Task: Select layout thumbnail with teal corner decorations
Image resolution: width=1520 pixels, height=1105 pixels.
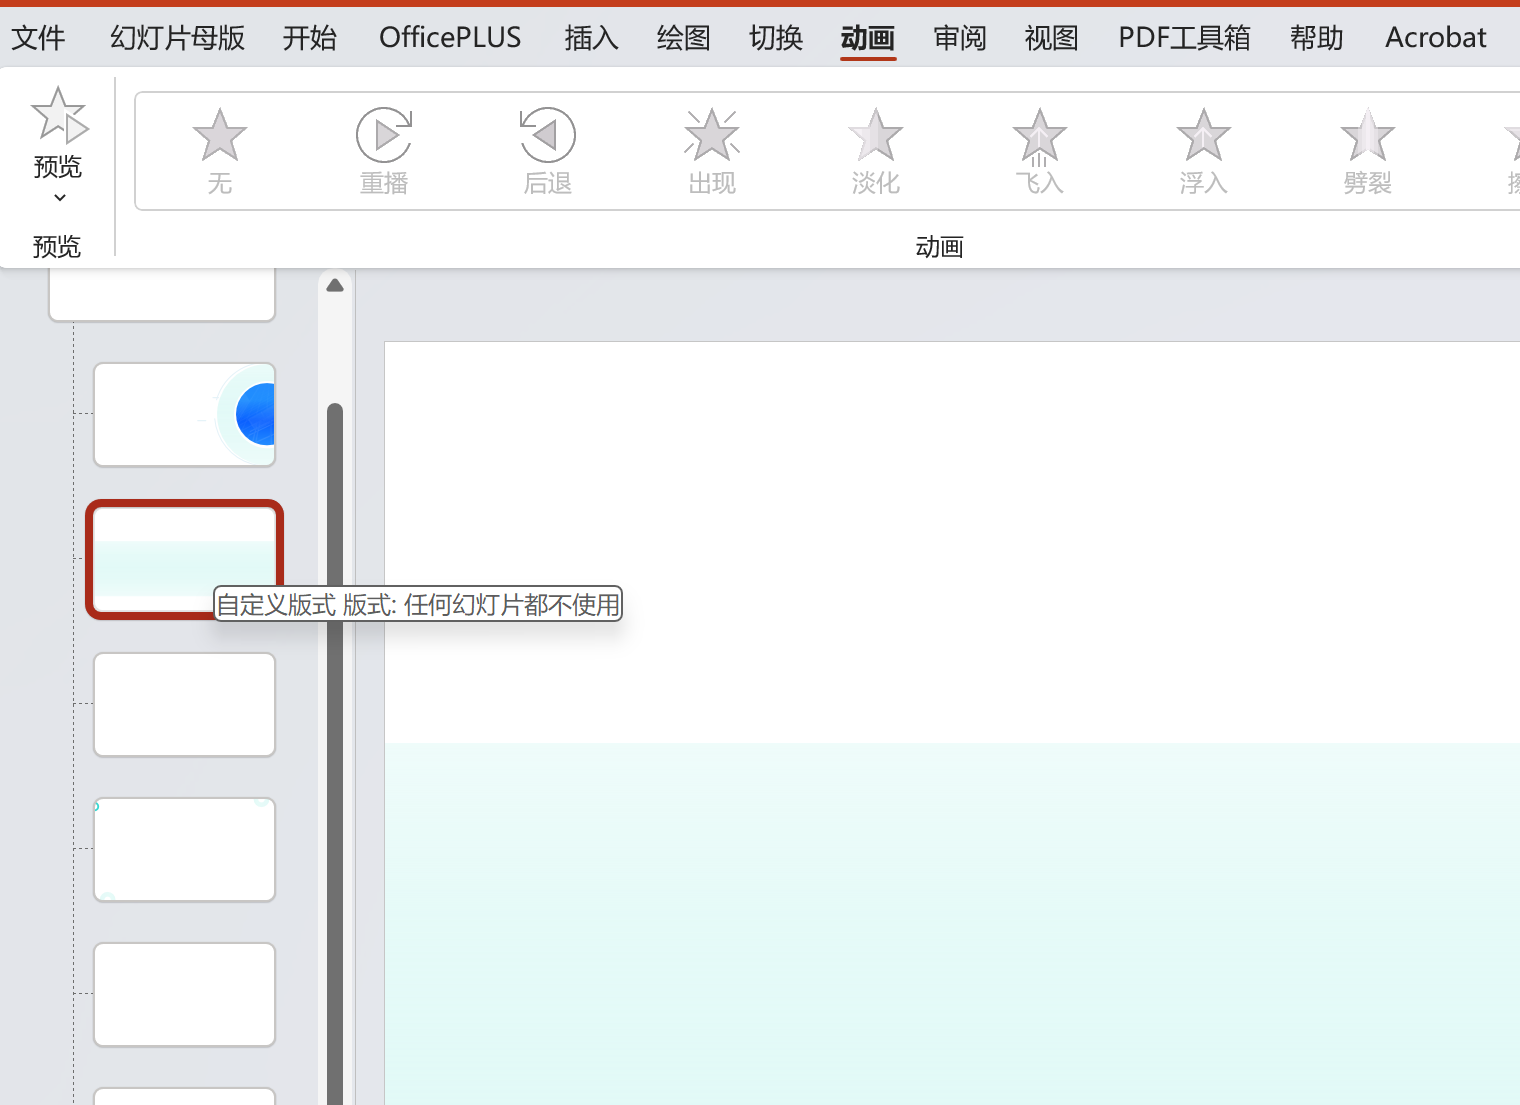Action: [184, 849]
